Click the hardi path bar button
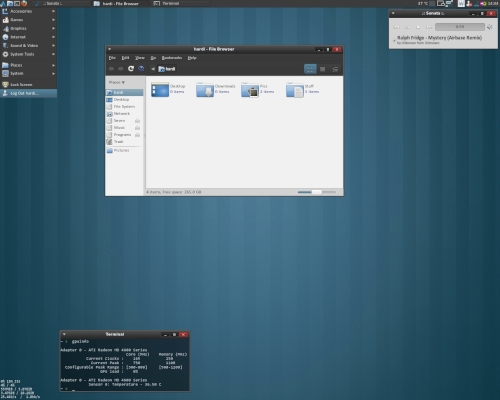 click(x=167, y=69)
